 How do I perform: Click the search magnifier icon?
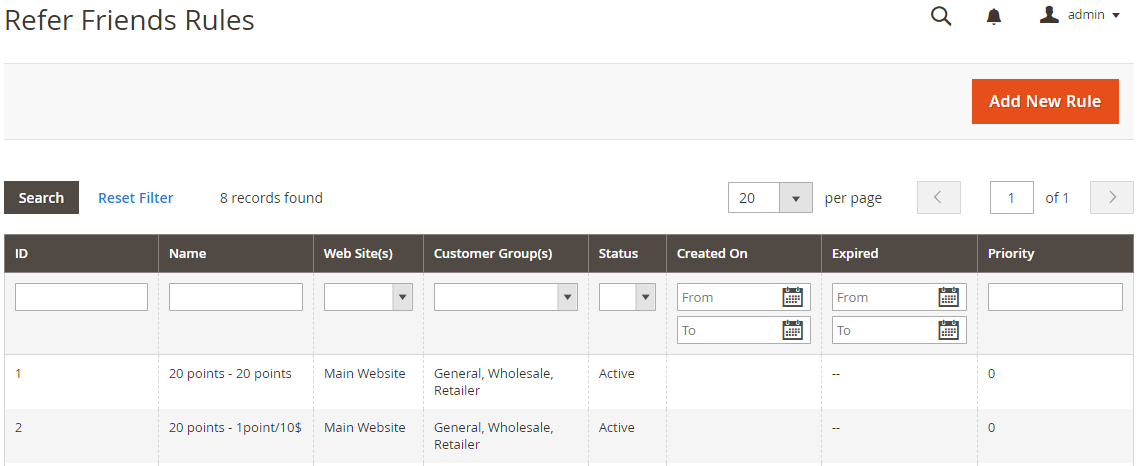pyautogui.click(x=941, y=16)
